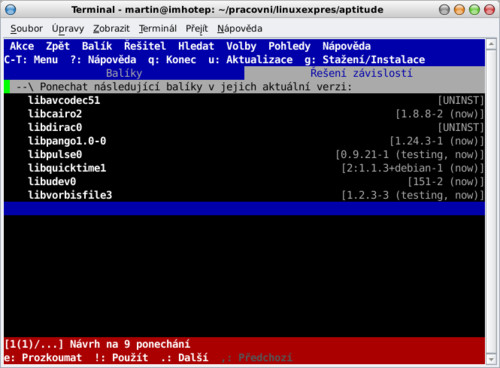Click the highlighted blue selection bar
500x368 pixels.
coord(244,208)
